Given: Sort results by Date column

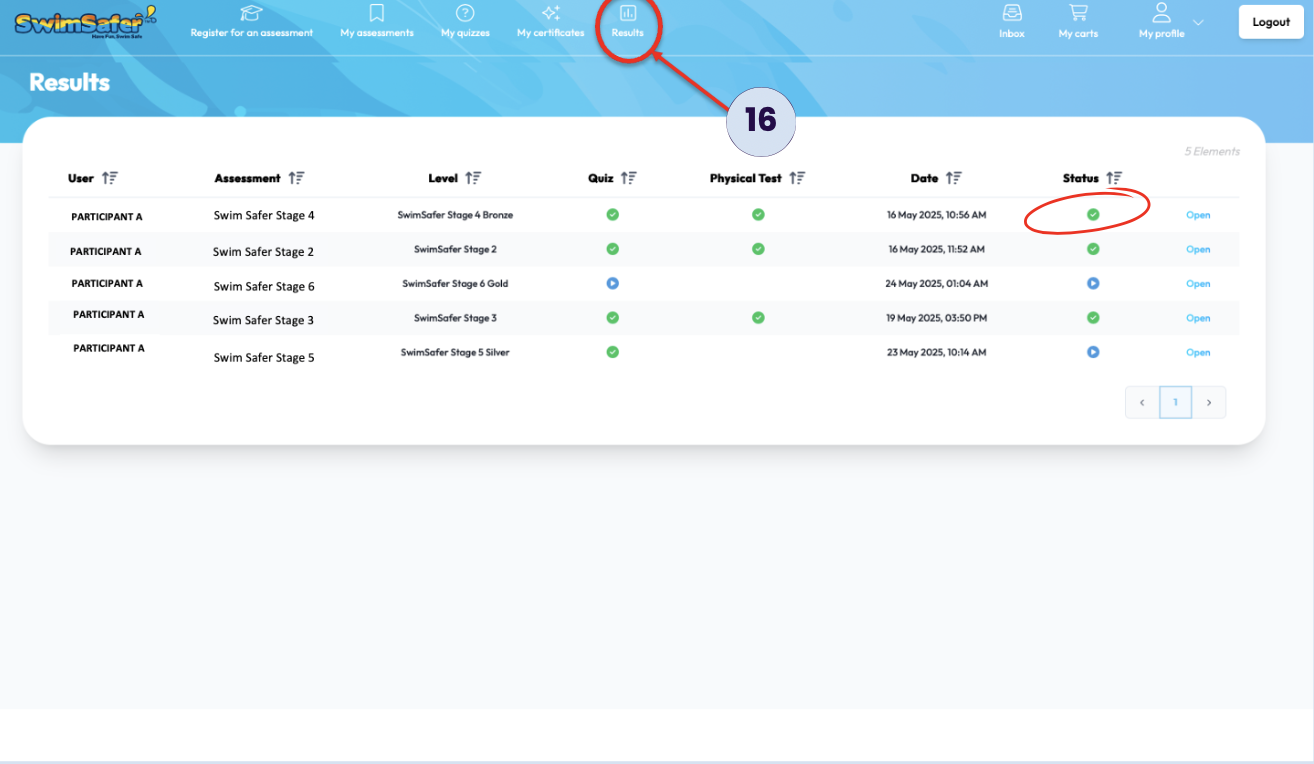Looking at the screenshot, I should [x=954, y=178].
